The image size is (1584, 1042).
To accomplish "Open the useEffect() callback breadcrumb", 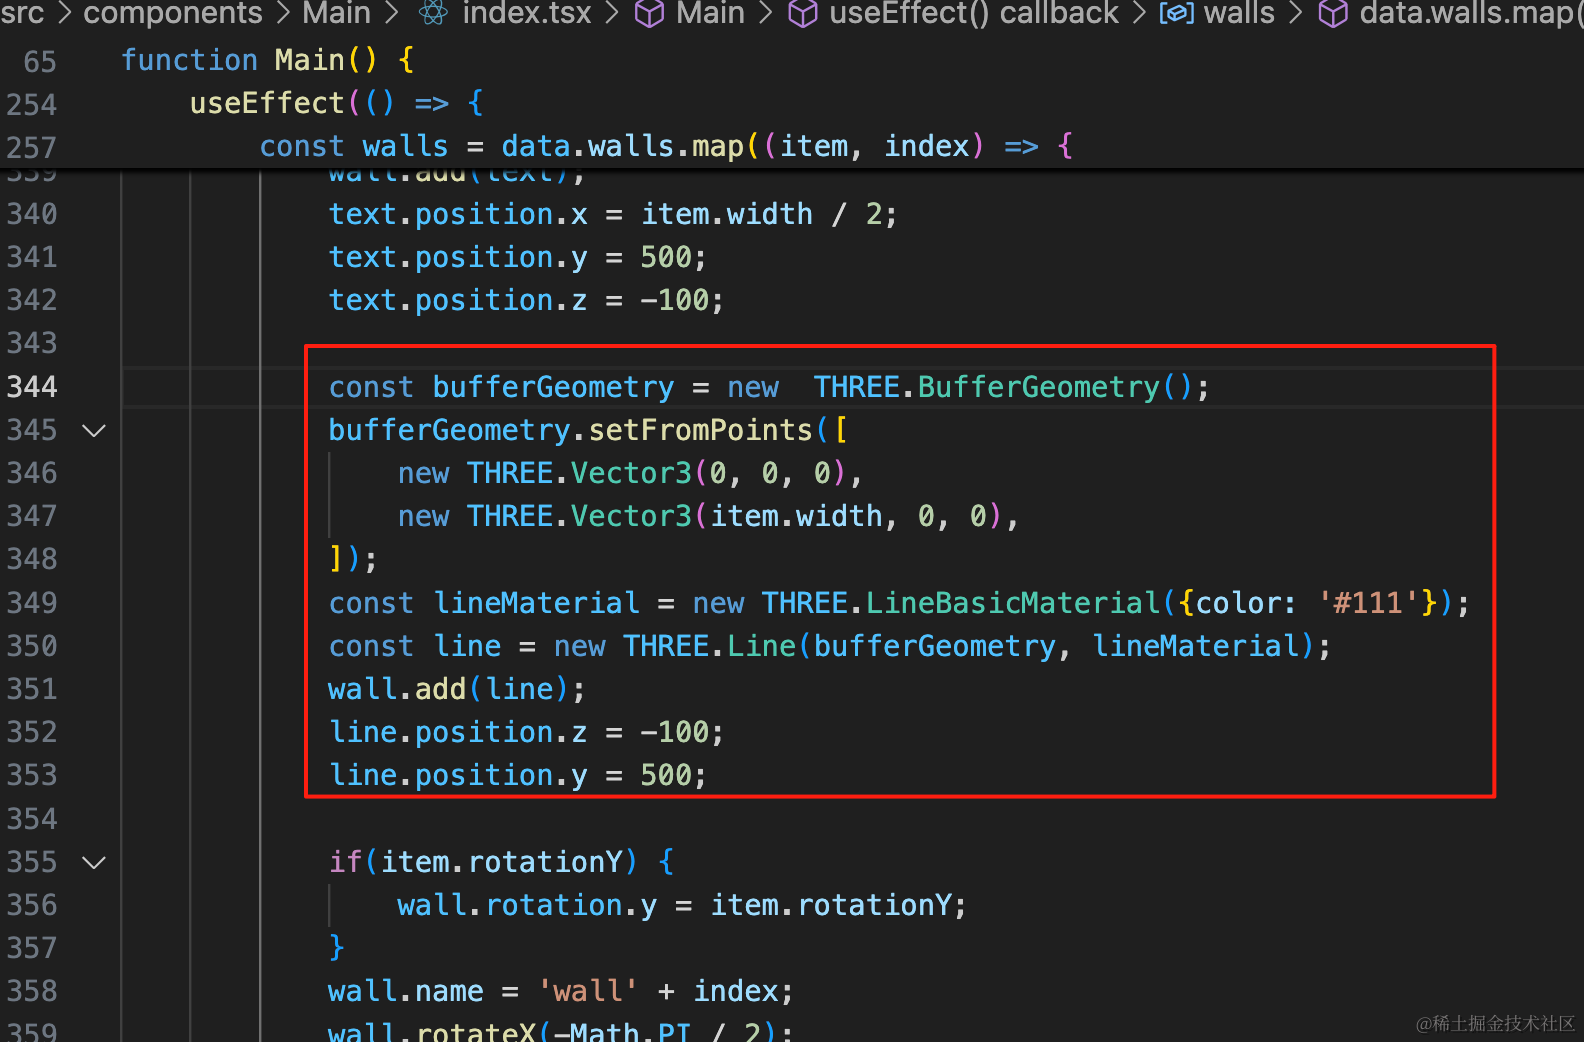I will pyautogui.click(x=974, y=13).
